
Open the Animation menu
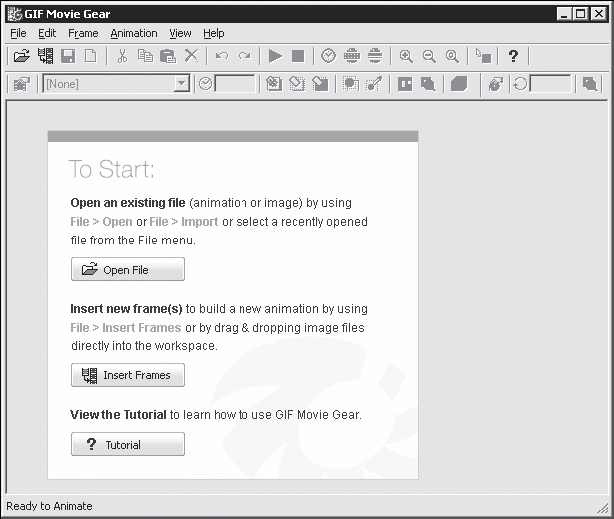[x=134, y=33]
